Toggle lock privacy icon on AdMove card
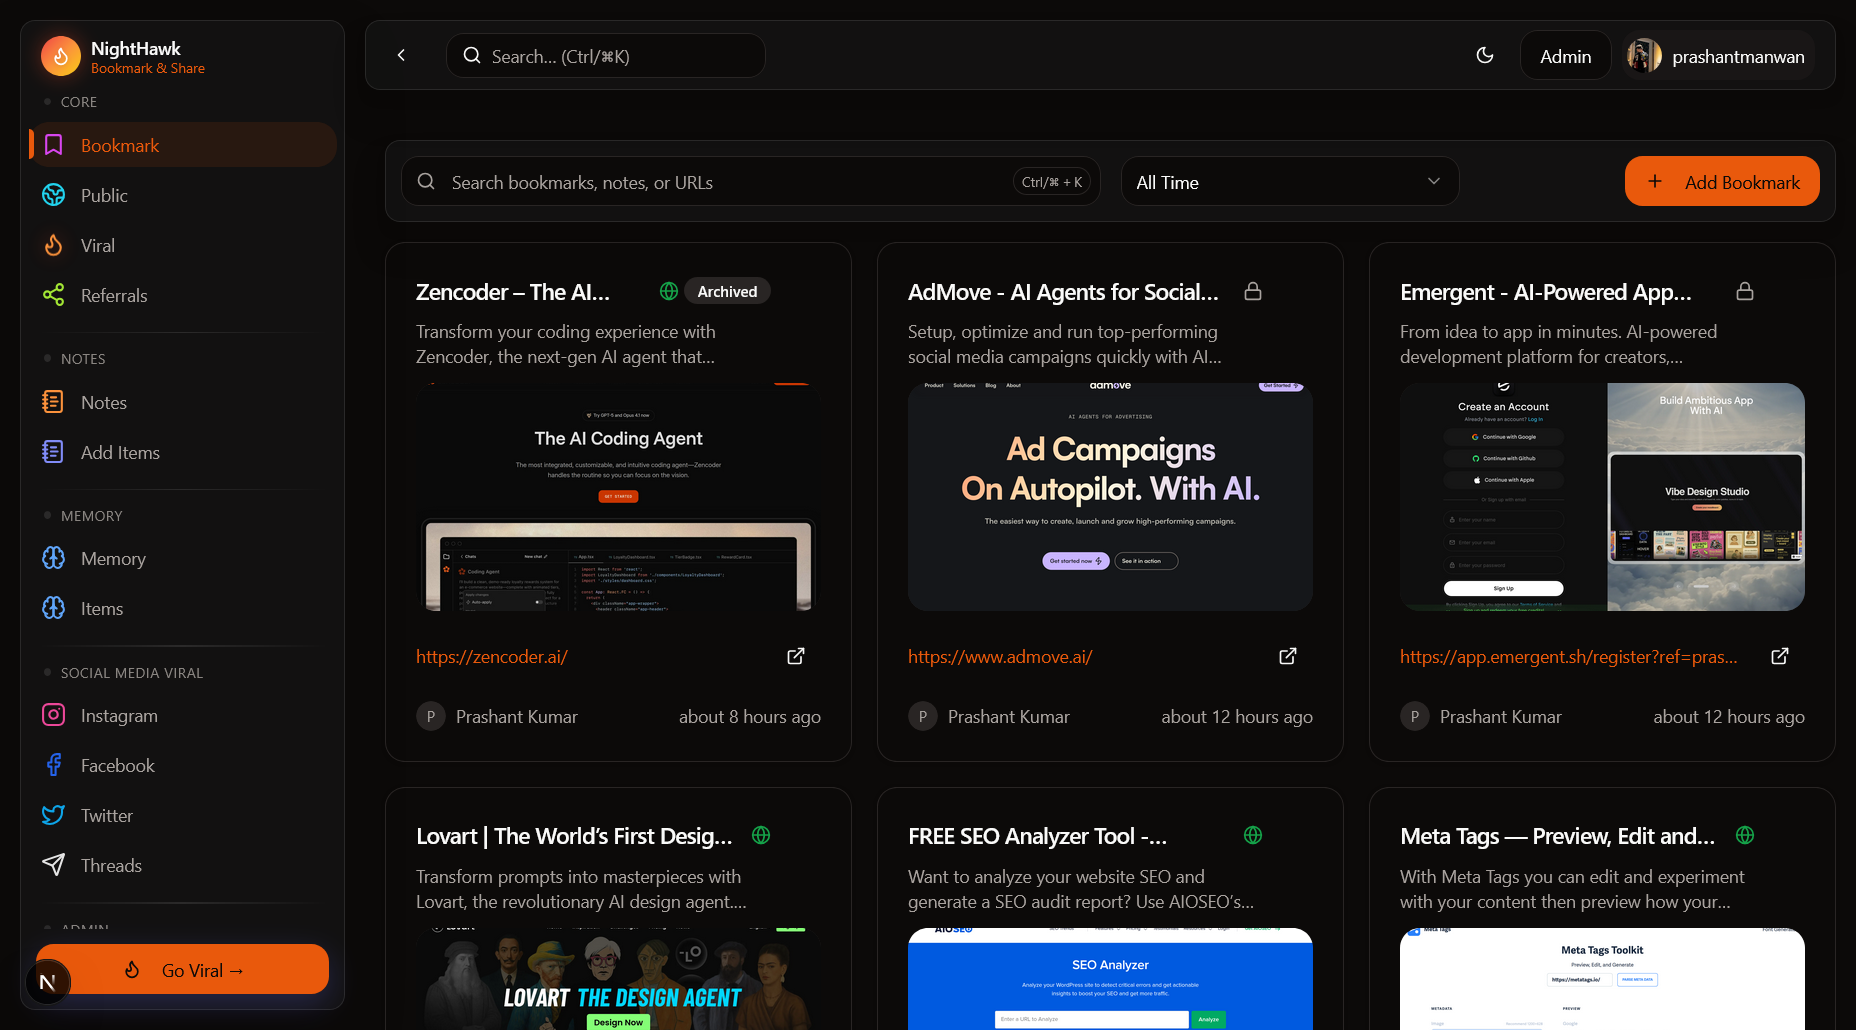Viewport: 1856px width, 1030px height. 1253,291
